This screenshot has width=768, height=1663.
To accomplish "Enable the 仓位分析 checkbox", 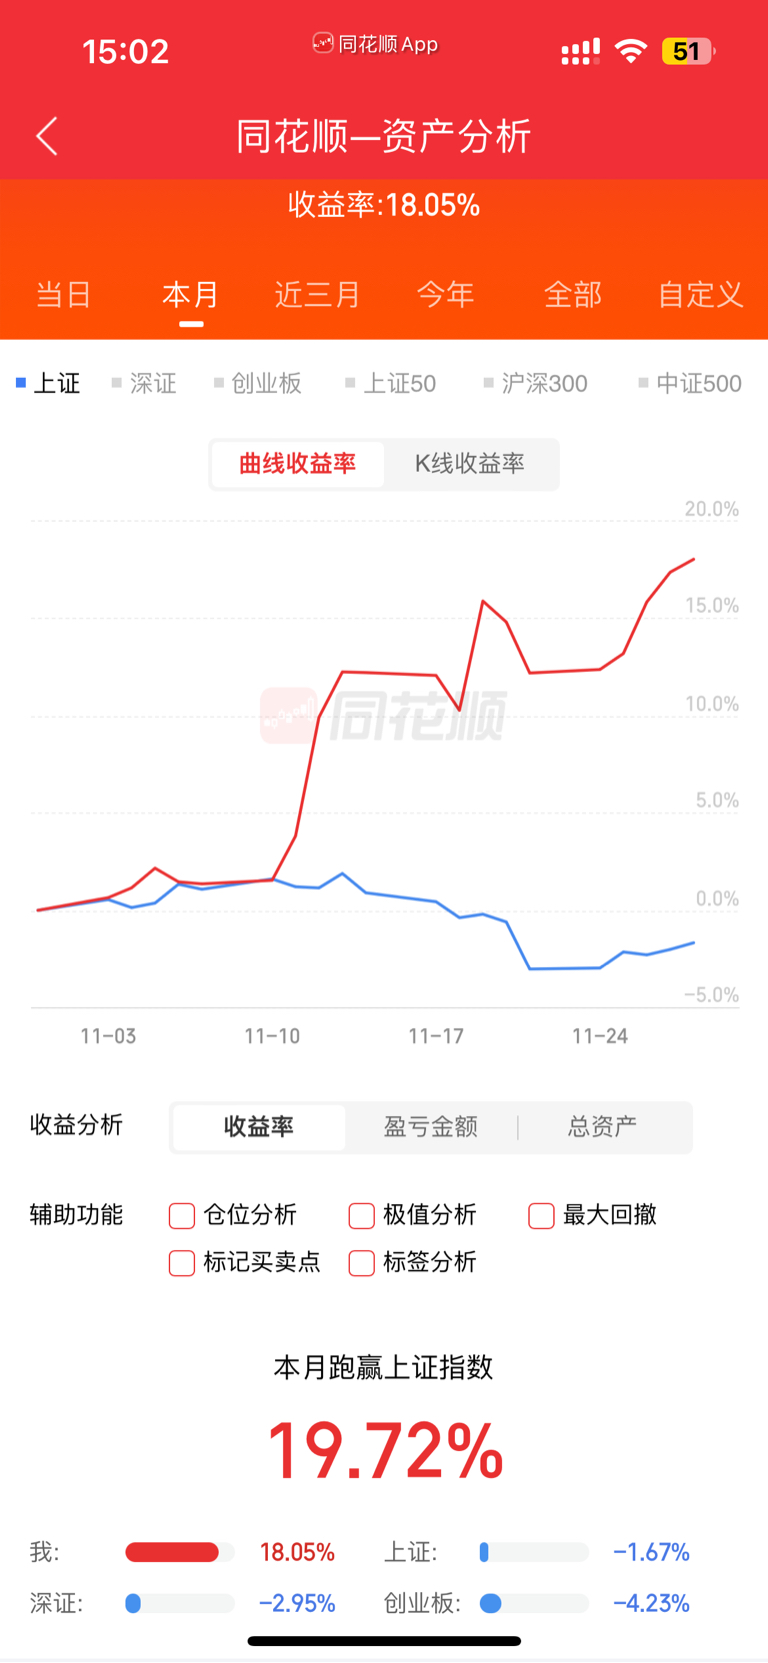I will click(182, 1216).
